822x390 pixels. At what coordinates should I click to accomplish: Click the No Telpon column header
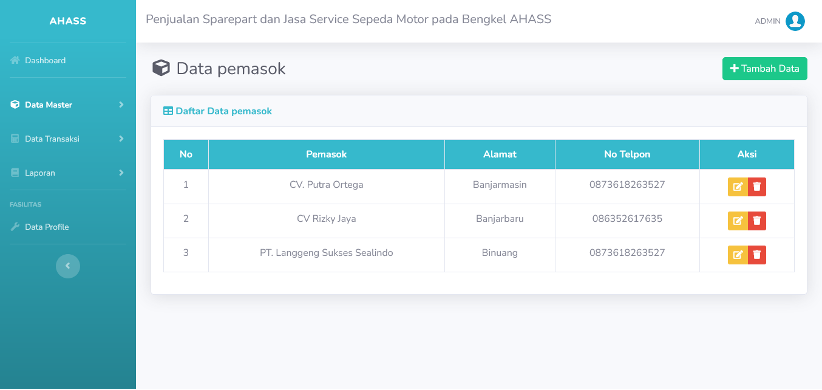[627, 154]
